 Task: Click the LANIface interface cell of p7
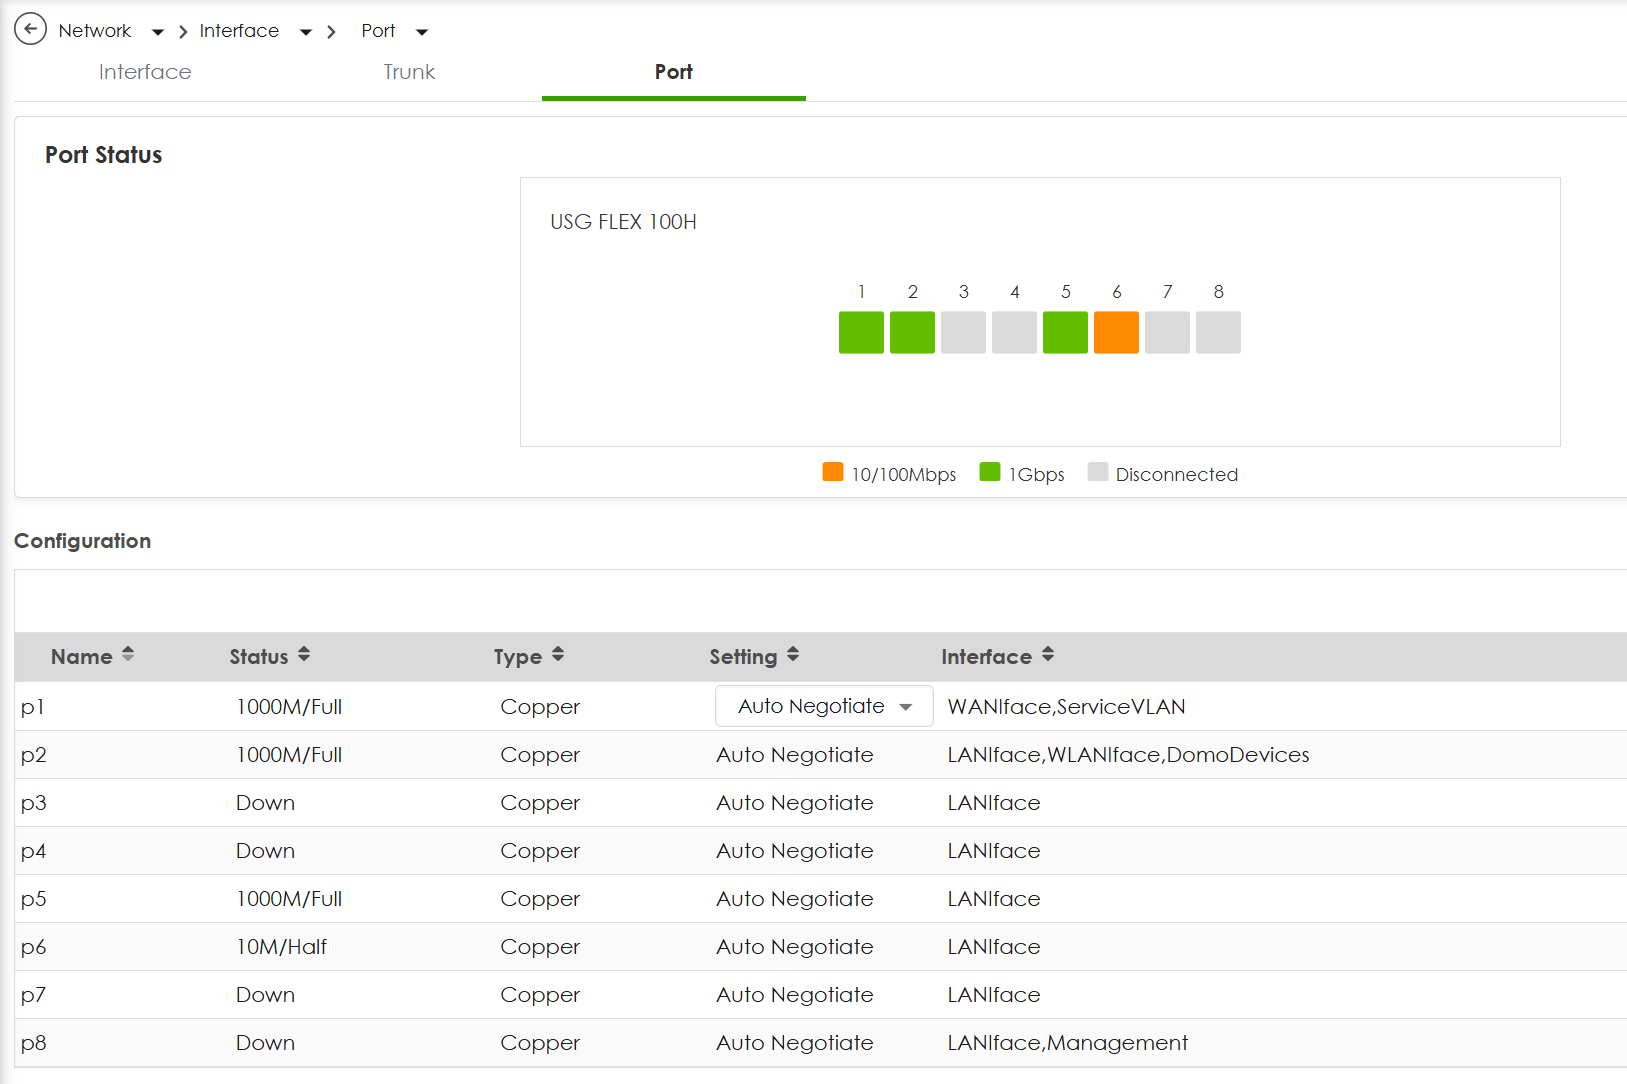tap(994, 995)
